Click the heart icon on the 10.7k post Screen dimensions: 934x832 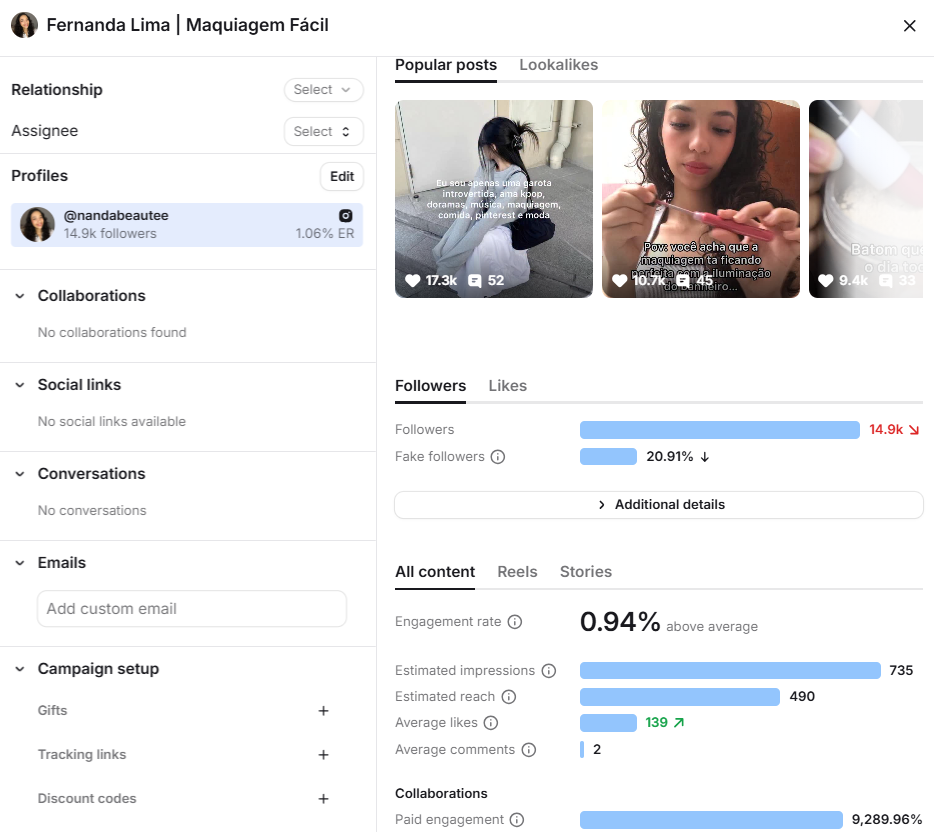click(619, 281)
